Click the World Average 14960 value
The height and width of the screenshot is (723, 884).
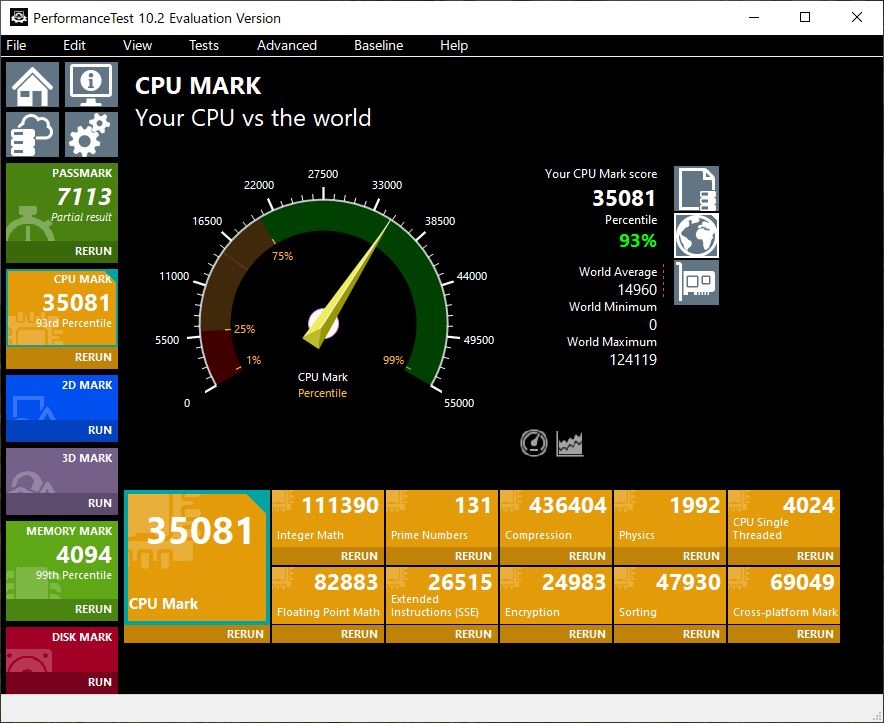coord(637,289)
